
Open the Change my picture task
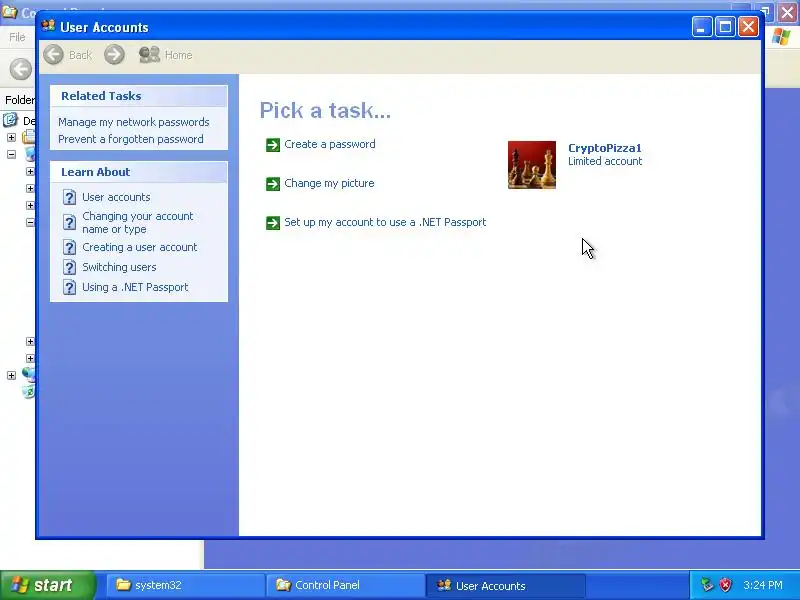(329, 183)
